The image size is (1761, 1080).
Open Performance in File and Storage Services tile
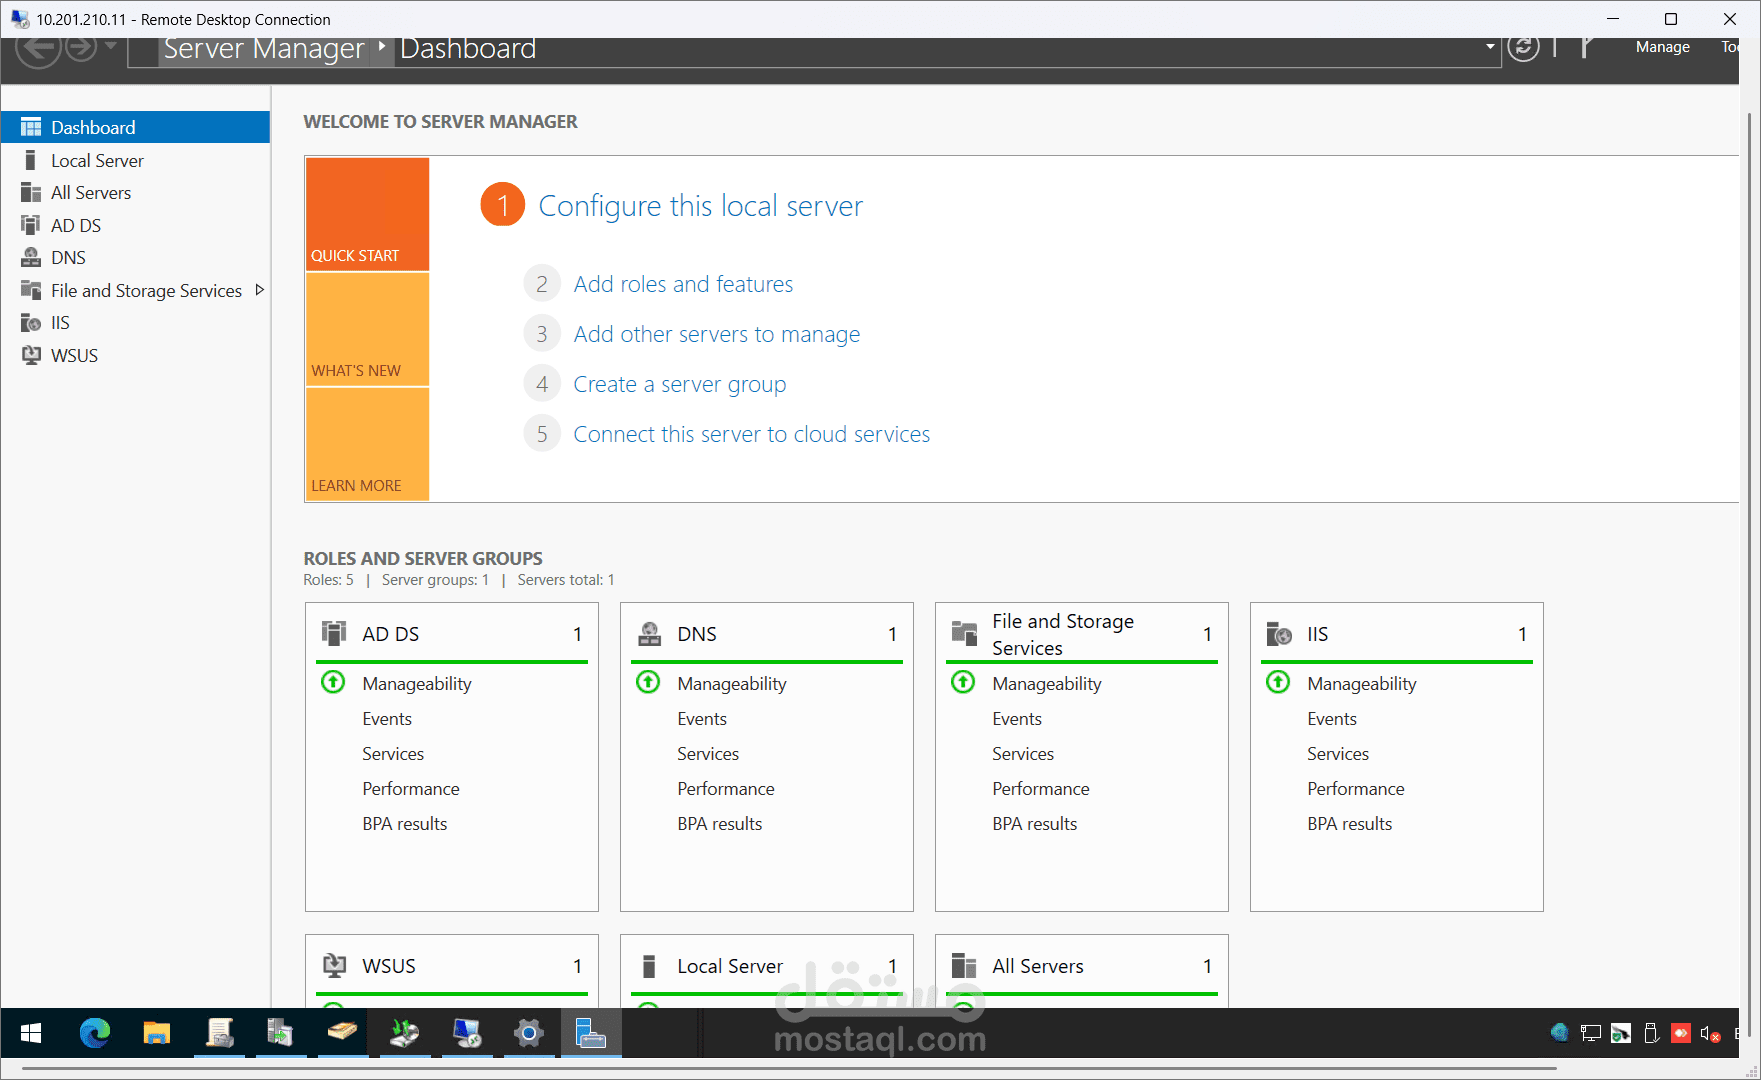coord(1040,788)
